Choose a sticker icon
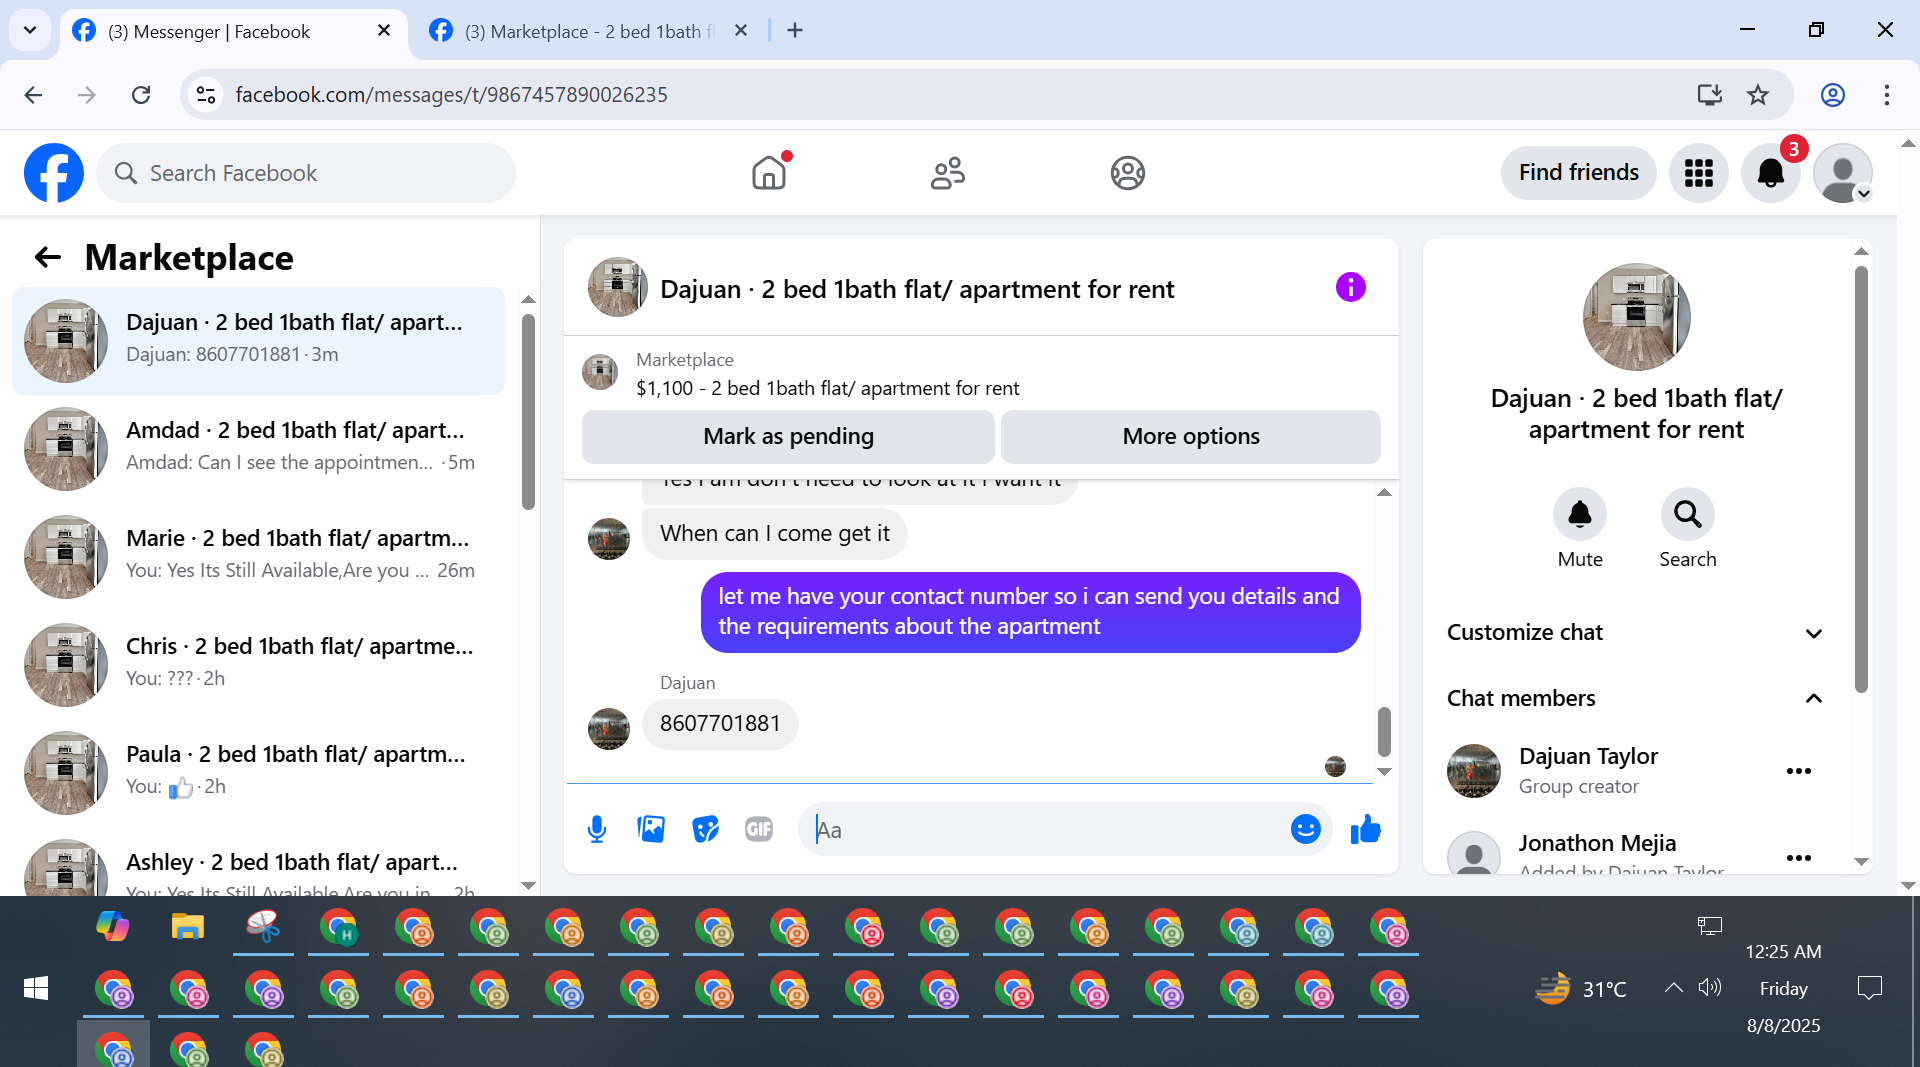This screenshot has height=1067, width=1920. [705, 829]
